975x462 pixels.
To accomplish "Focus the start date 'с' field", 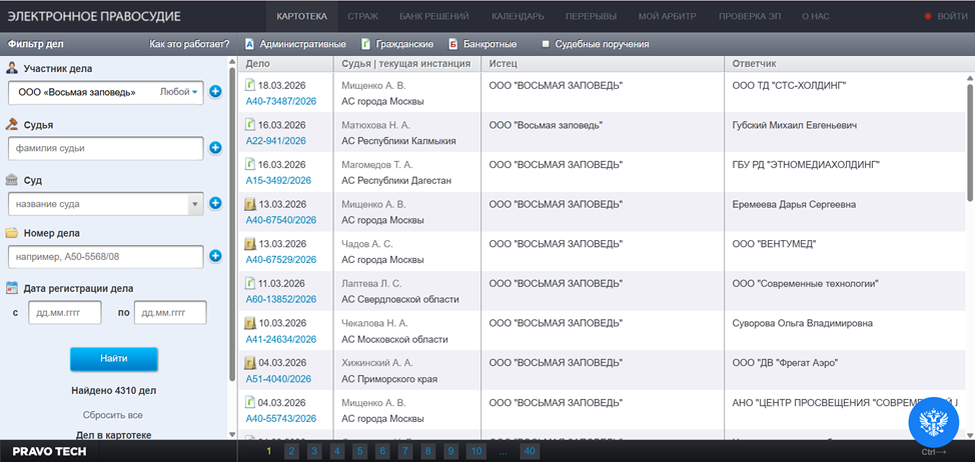I will click(x=65, y=312).
